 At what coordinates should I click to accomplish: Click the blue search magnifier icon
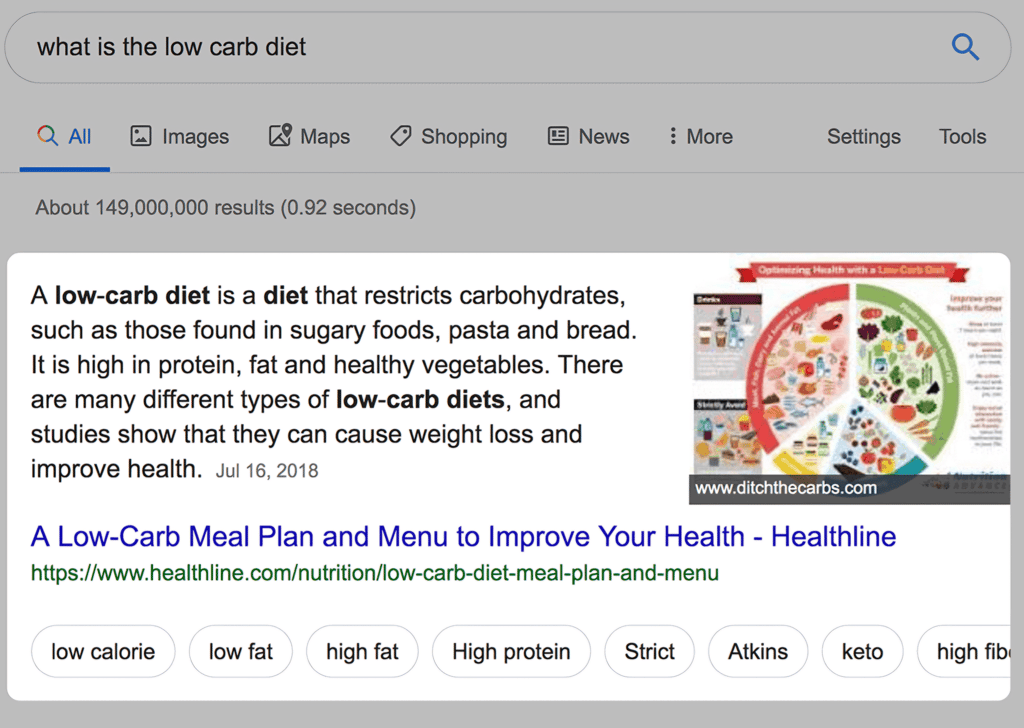[x=965, y=47]
